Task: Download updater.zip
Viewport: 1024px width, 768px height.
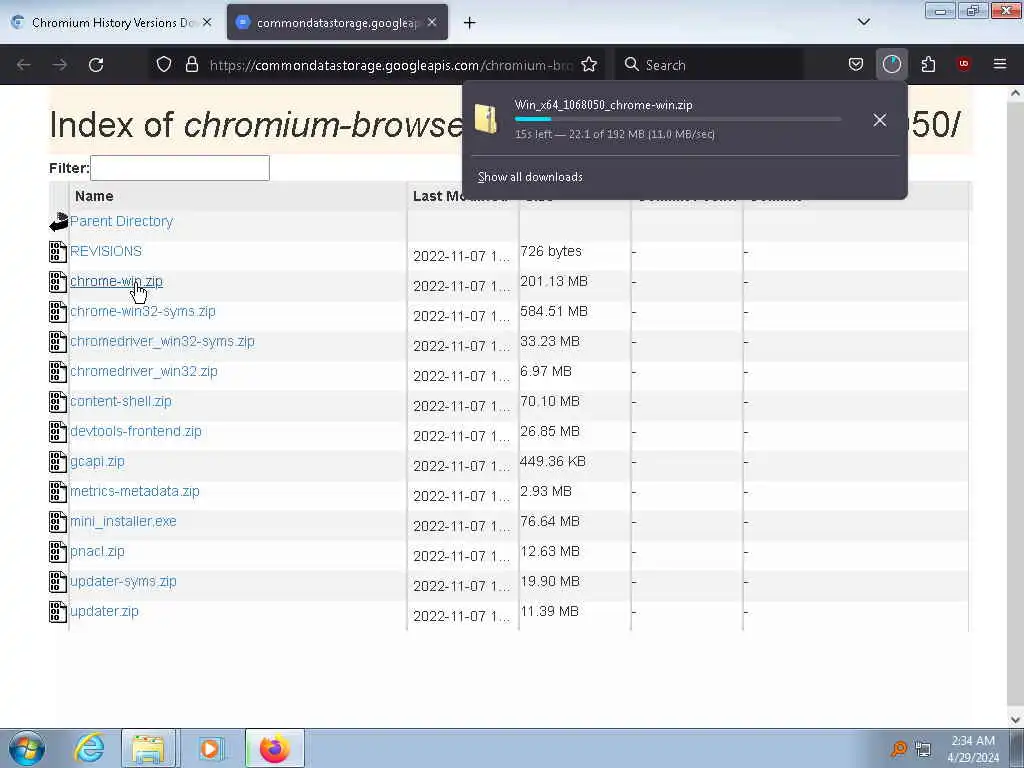Action: [104, 612]
